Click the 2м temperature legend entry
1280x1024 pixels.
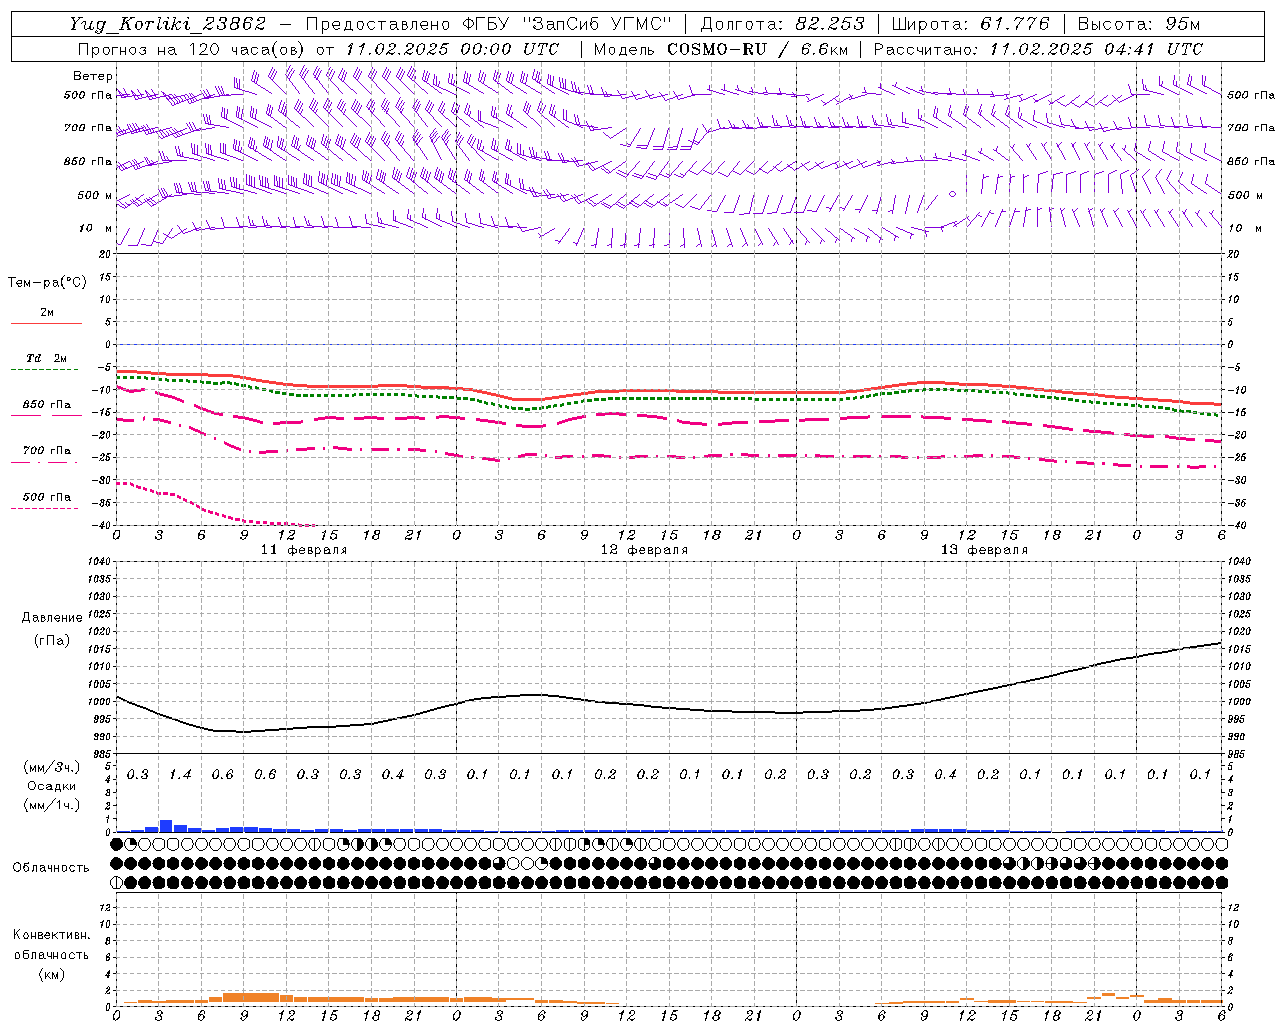47,312
